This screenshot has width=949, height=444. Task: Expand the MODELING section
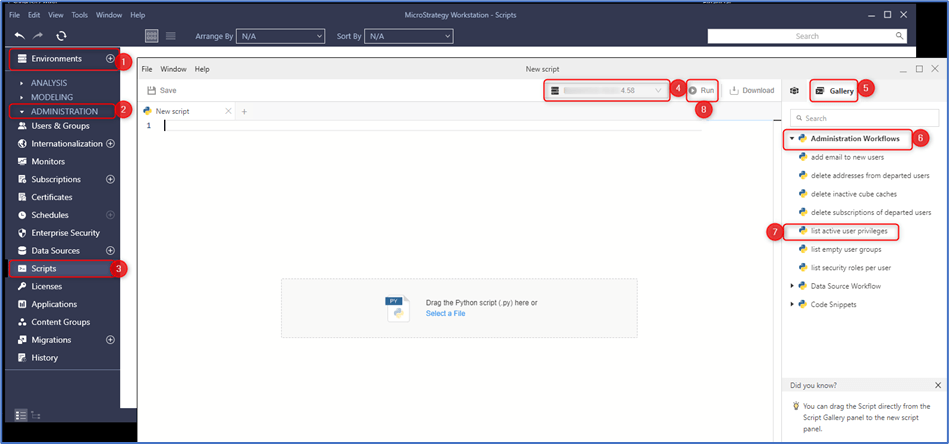[22, 97]
